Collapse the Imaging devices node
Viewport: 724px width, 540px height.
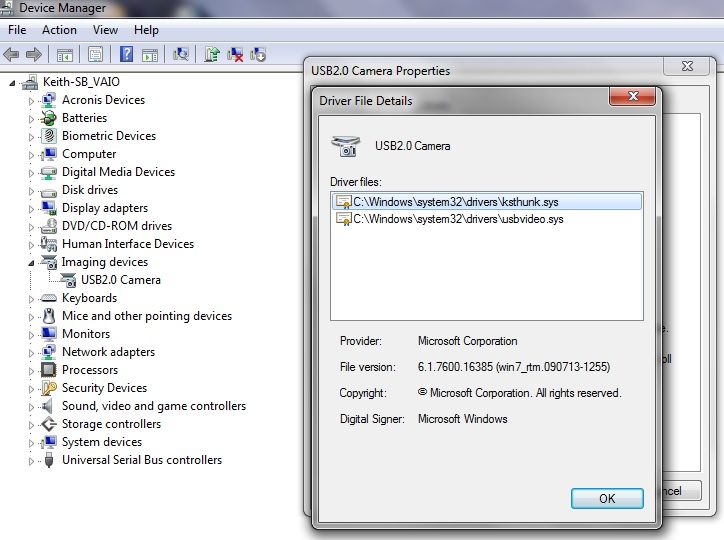[31, 262]
